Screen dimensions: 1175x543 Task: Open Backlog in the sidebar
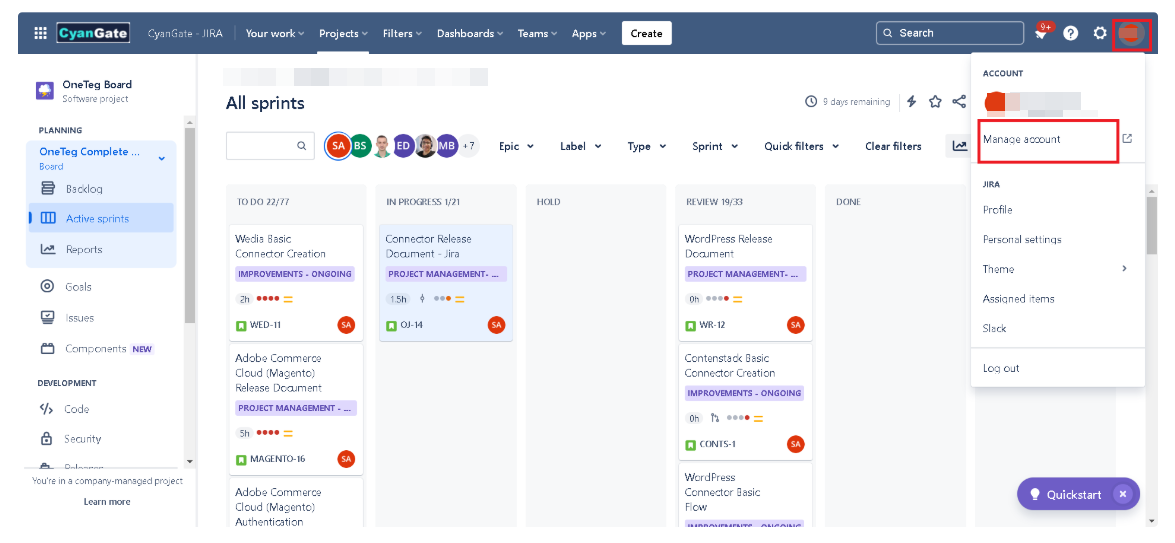pos(84,189)
